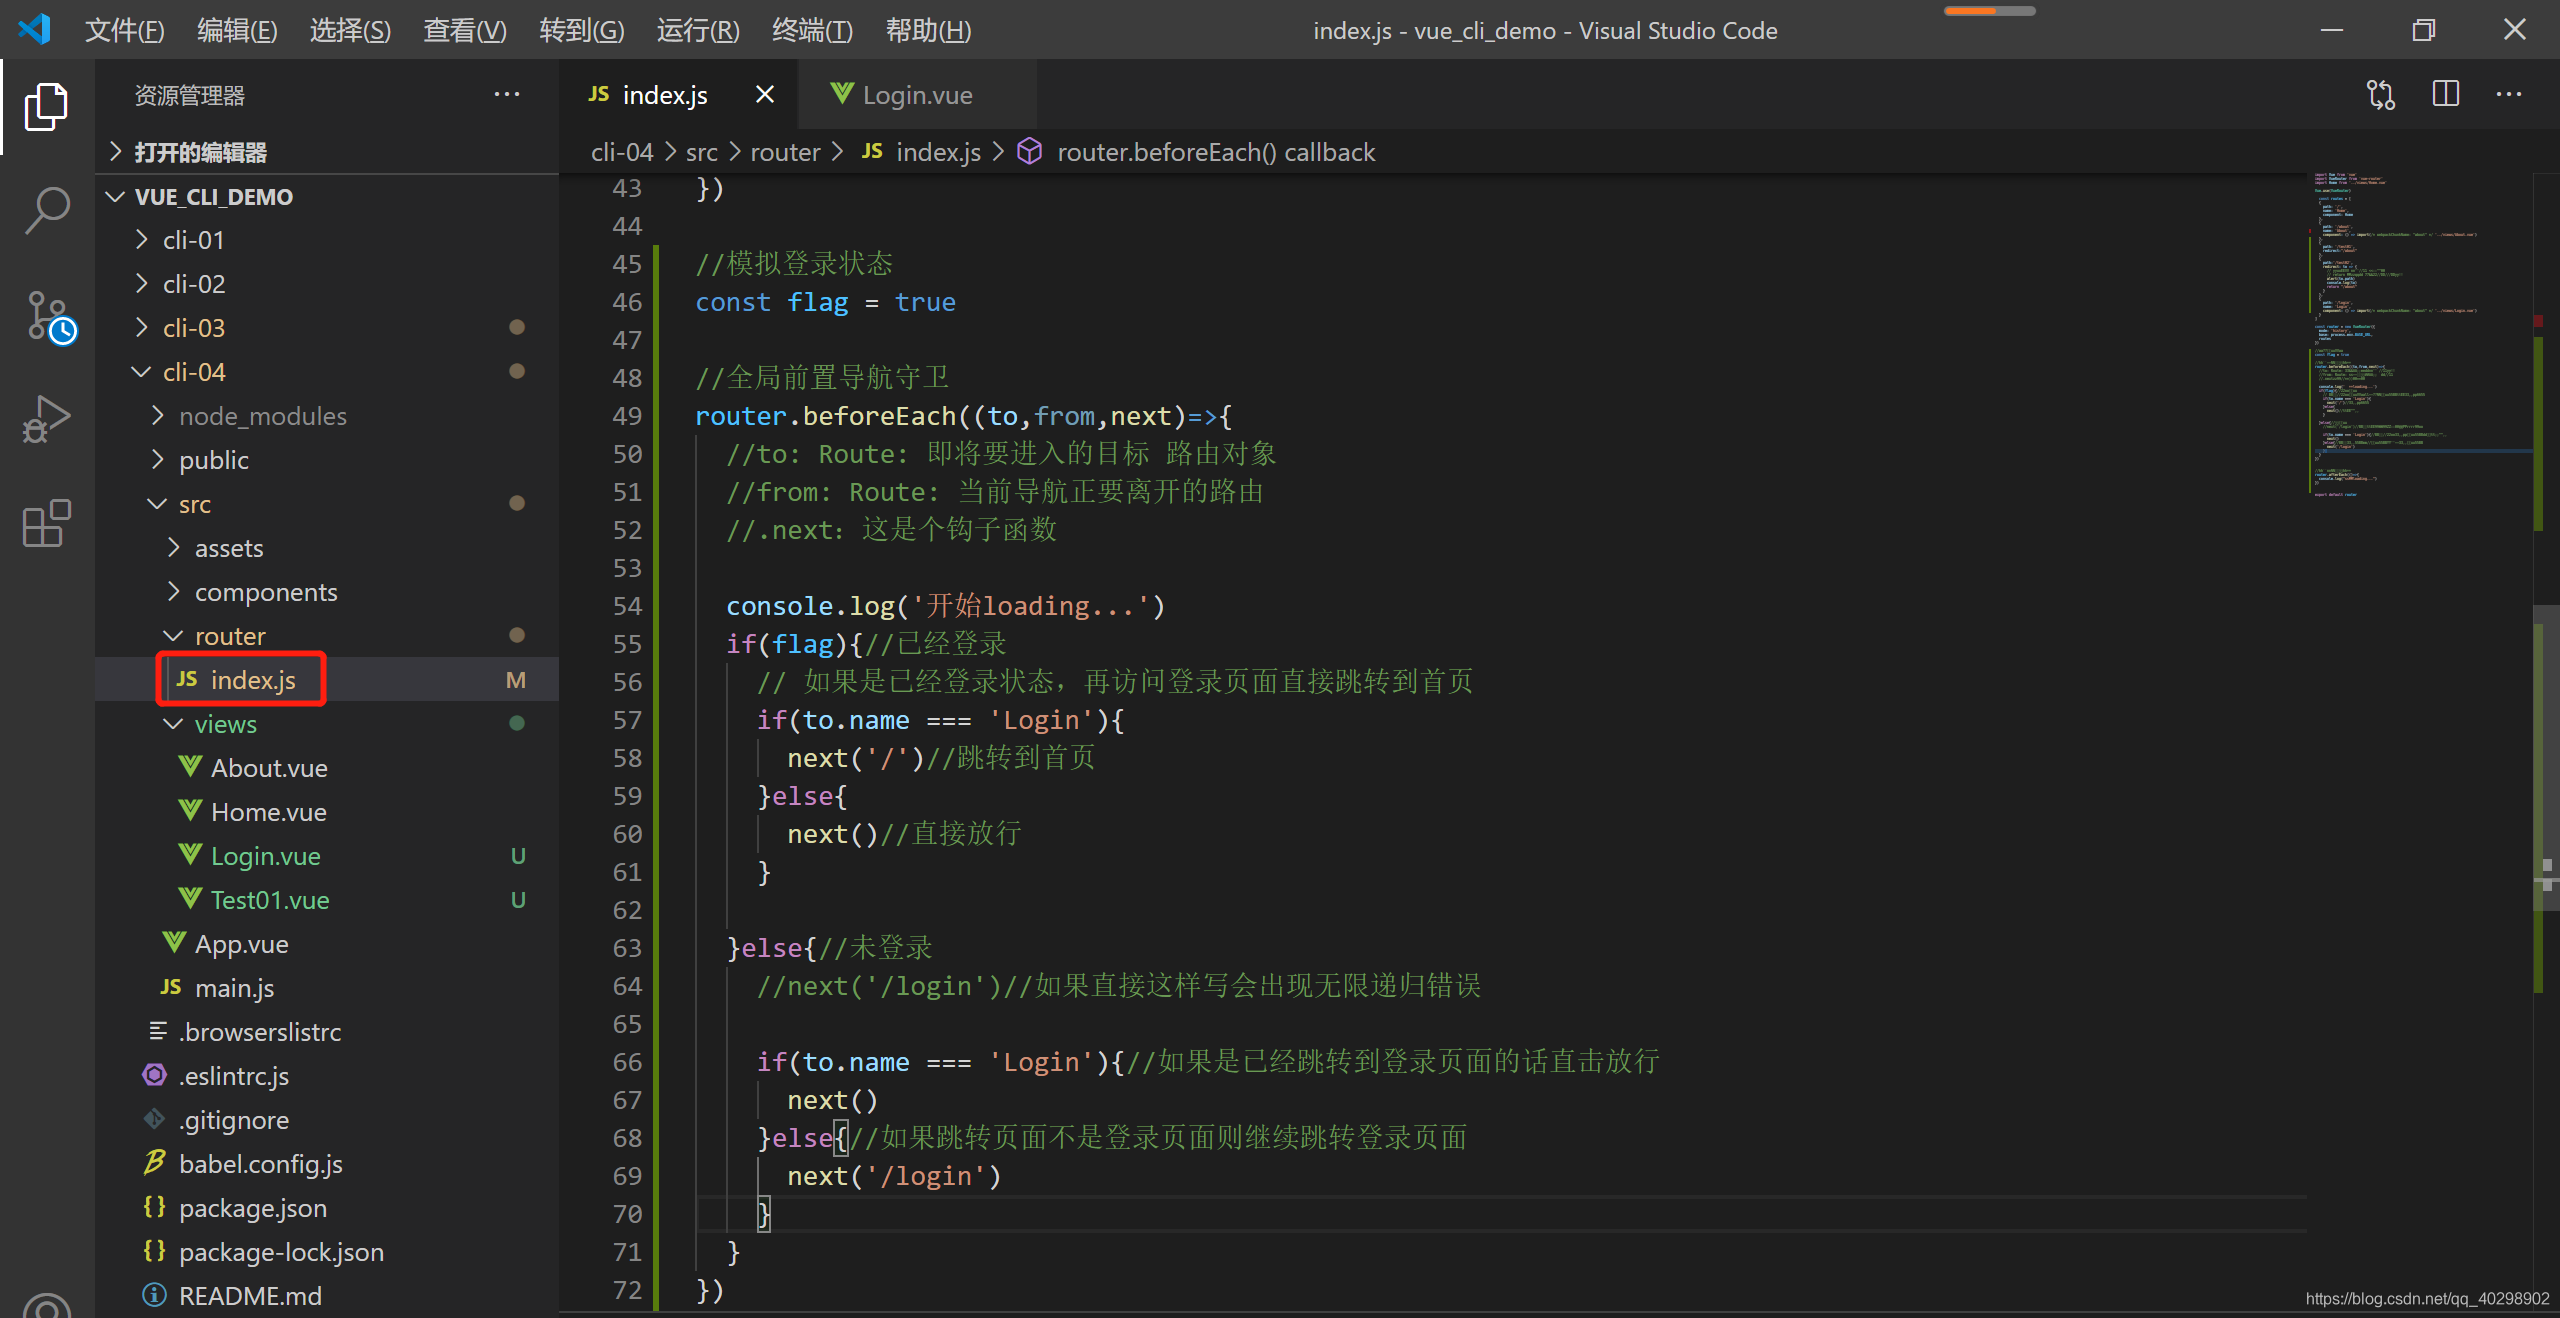Viewport: 2560px width, 1318px height.
Task: Open the 运行(R) menu
Action: click(698, 30)
